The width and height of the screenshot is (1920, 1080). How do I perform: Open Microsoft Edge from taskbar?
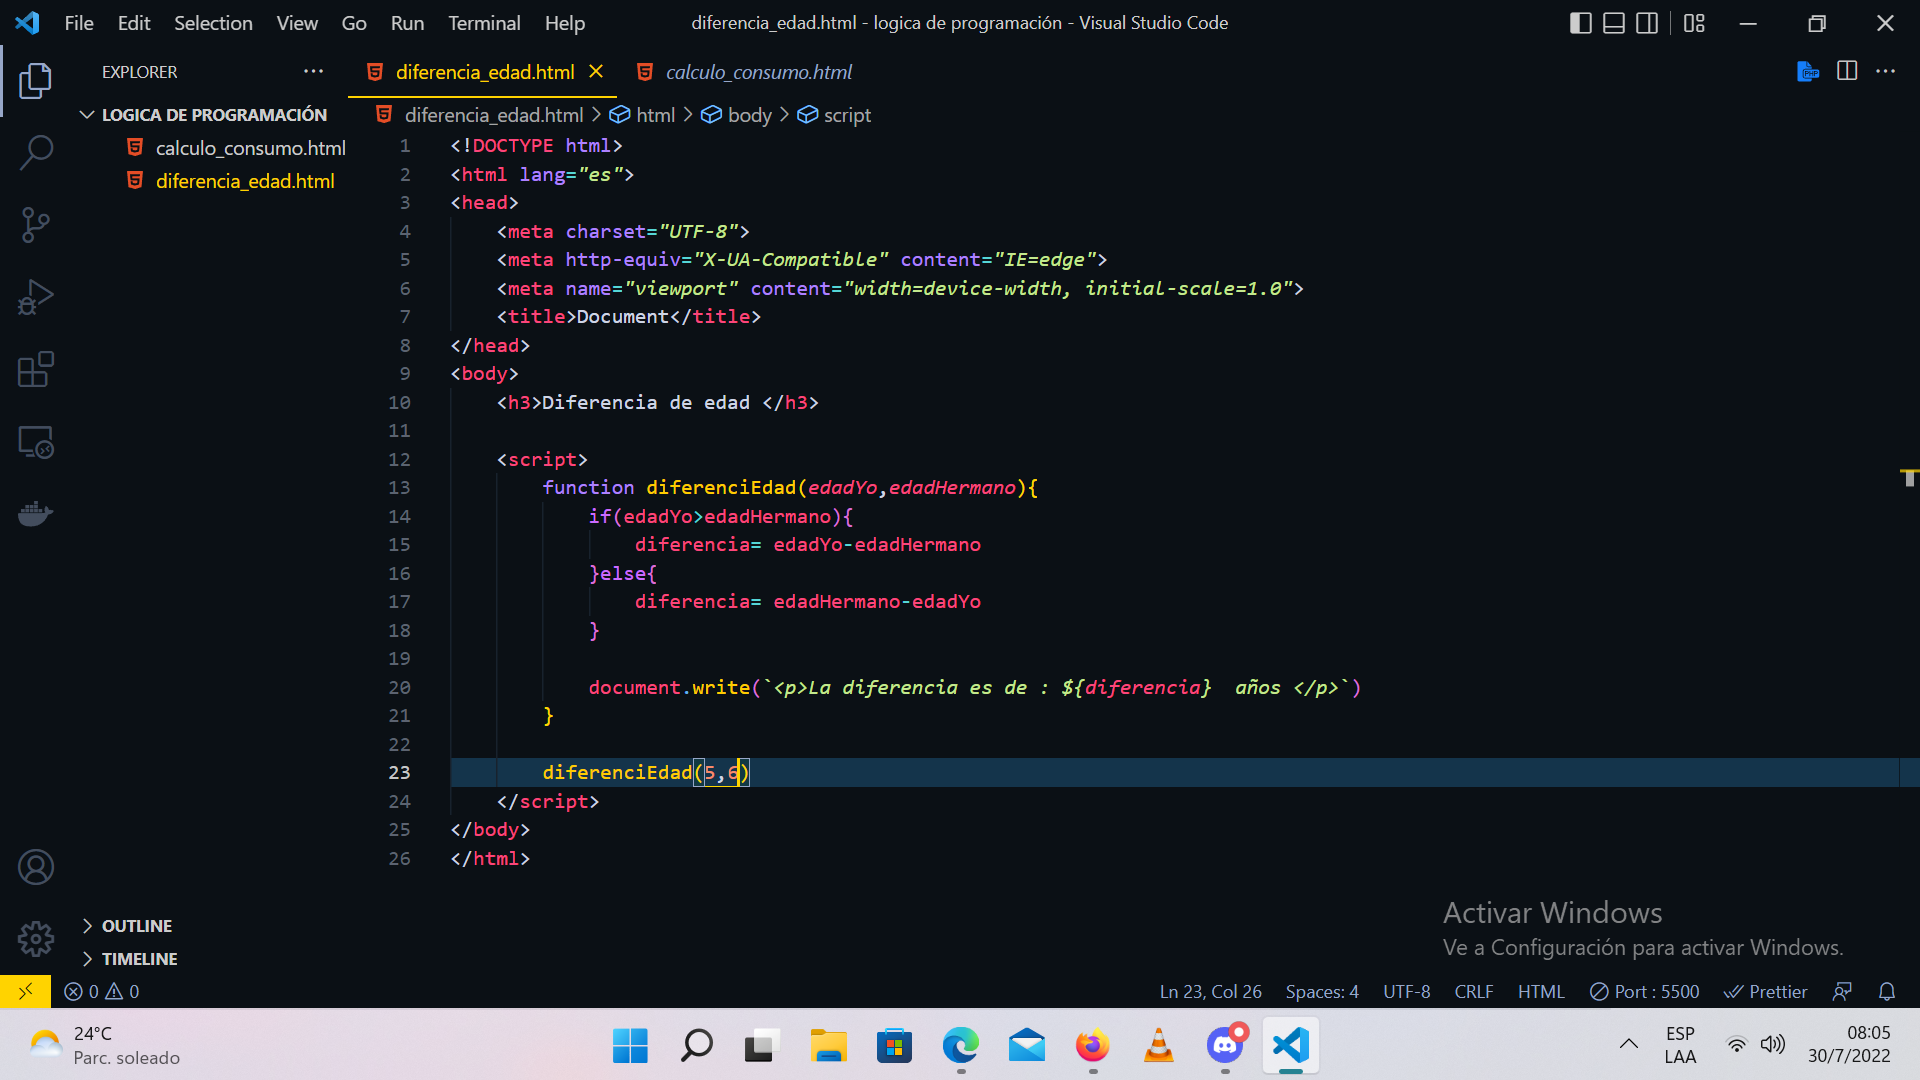[960, 1046]
